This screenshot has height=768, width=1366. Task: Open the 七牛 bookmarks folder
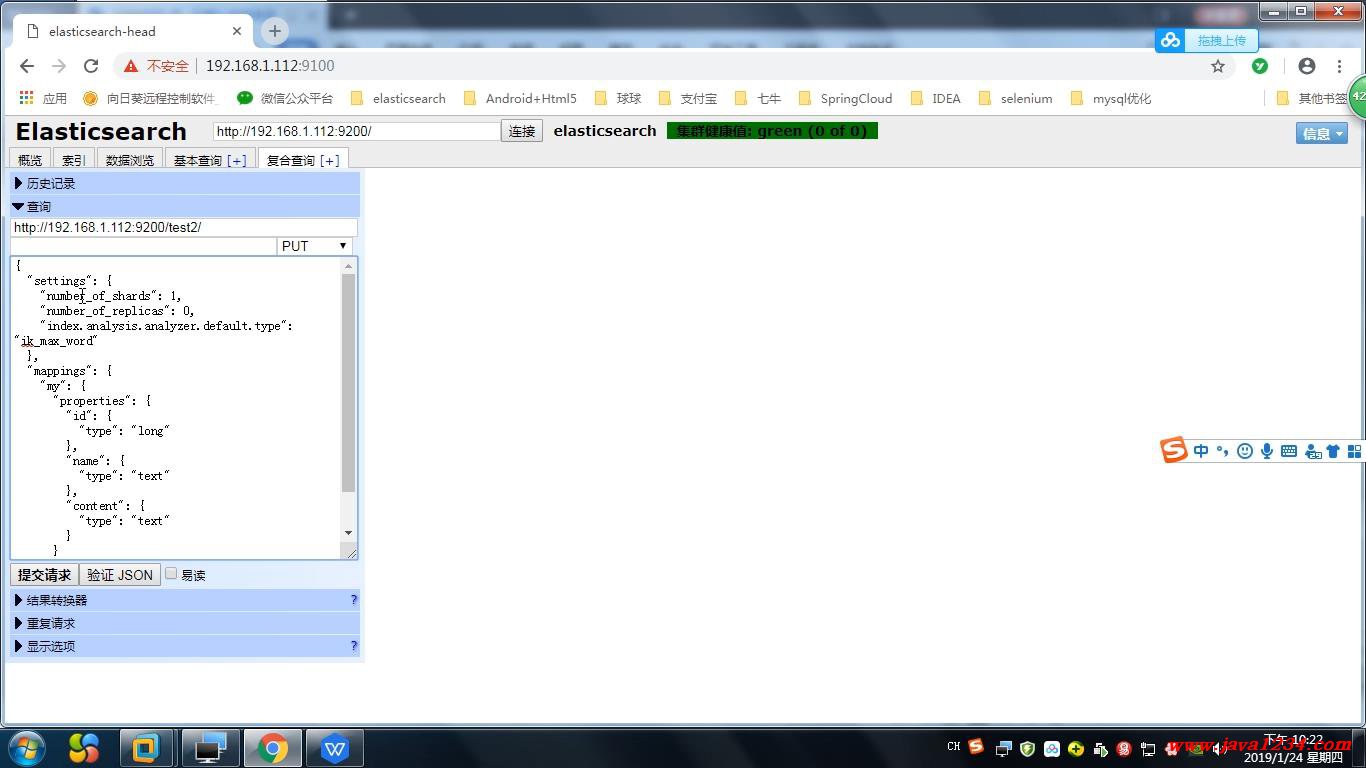pyautogui.click(x=758, y=98)
